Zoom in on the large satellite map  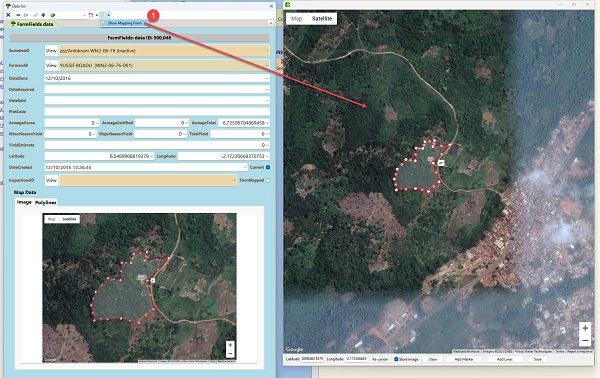(585, 328)
